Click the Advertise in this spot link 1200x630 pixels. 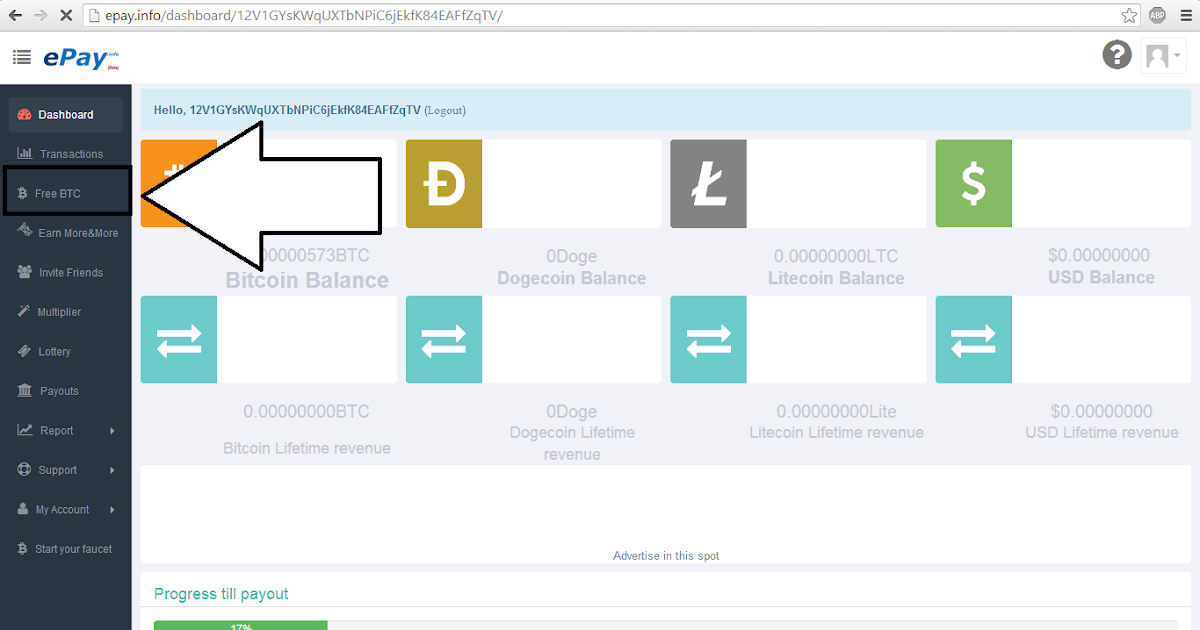click(666, 556)
